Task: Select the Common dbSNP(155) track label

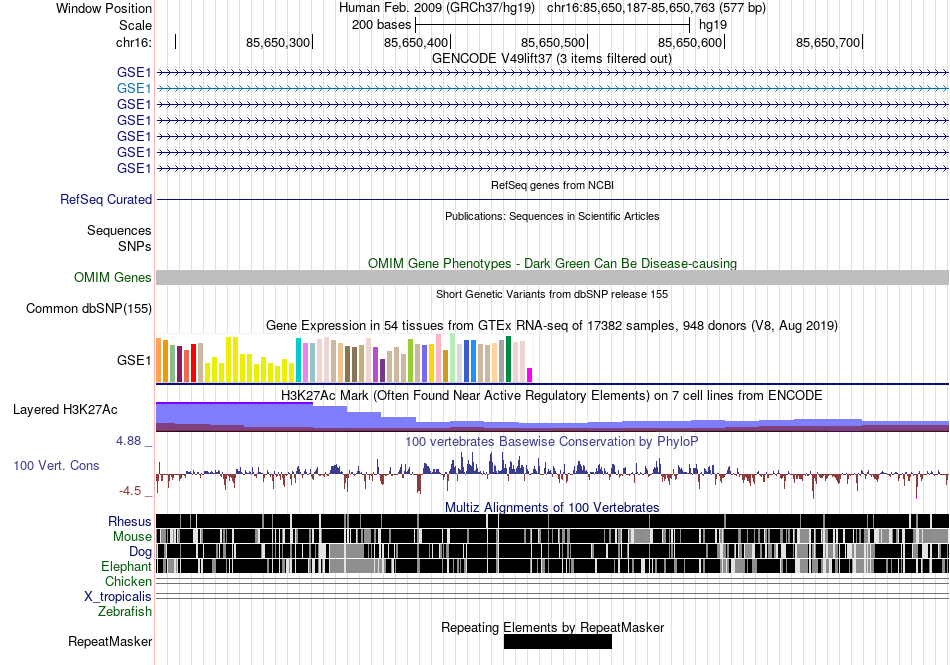Action: coord(89,308)
